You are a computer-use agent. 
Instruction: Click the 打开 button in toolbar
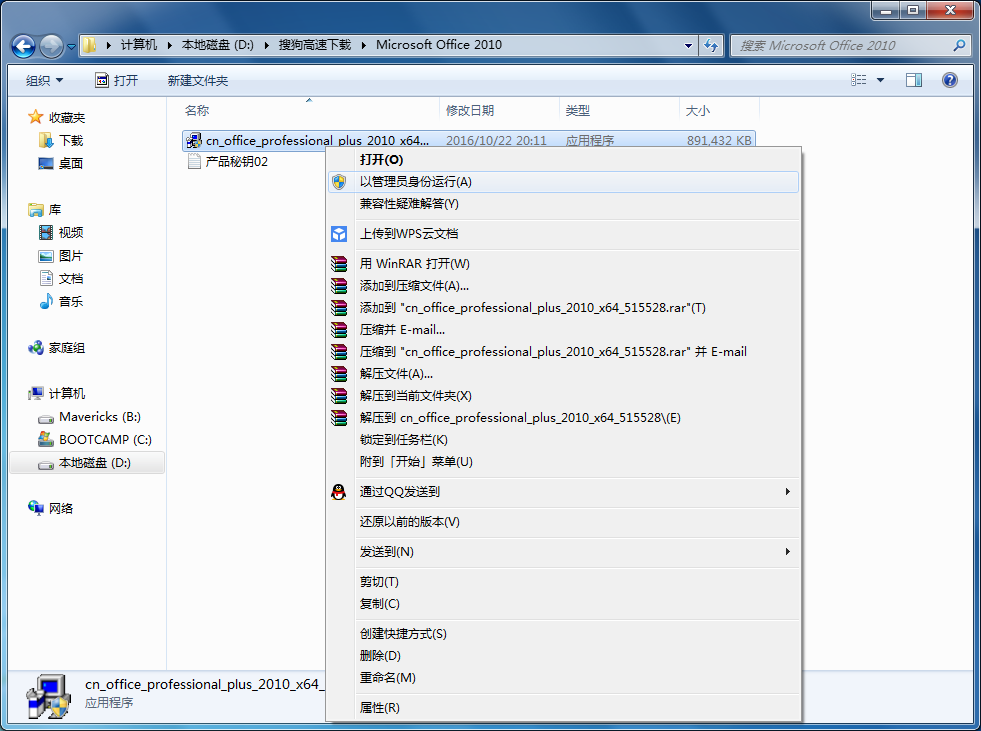coord(116,80)
